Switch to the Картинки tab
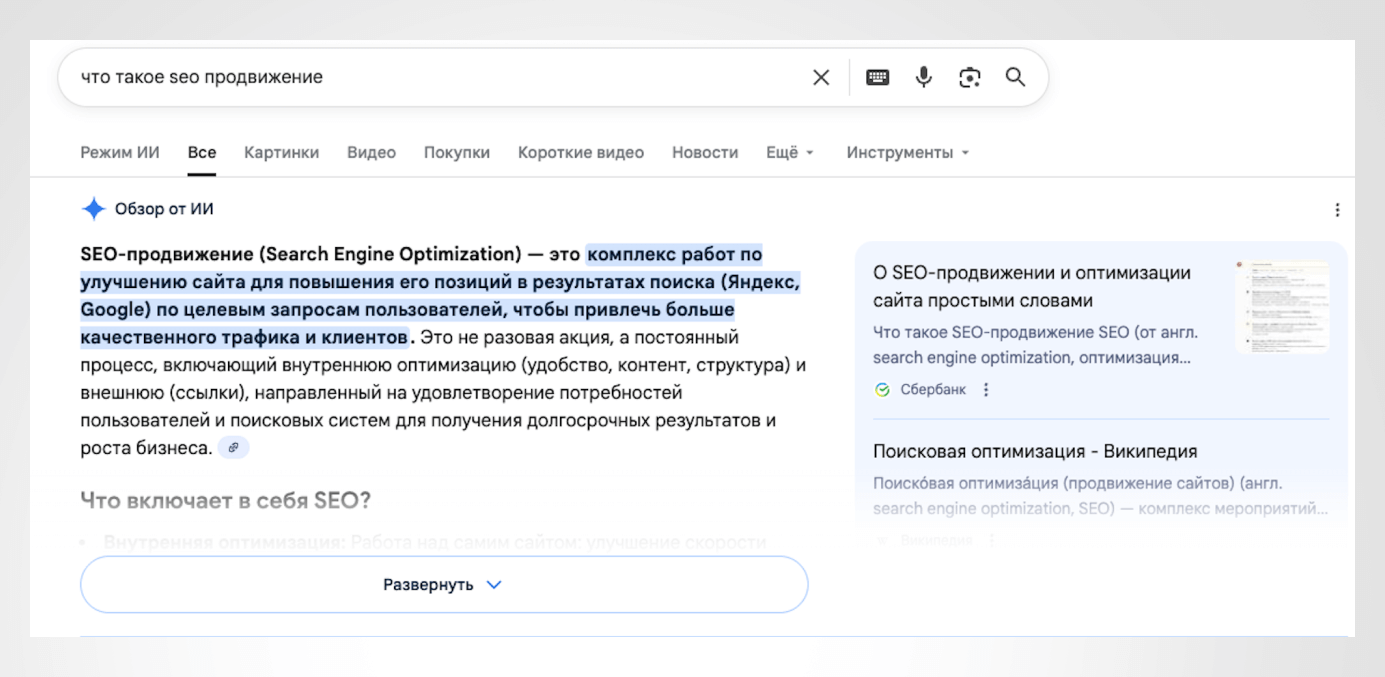Image resolution: width=1385 pixels, height=677 pixels. [x=281, y=152]
